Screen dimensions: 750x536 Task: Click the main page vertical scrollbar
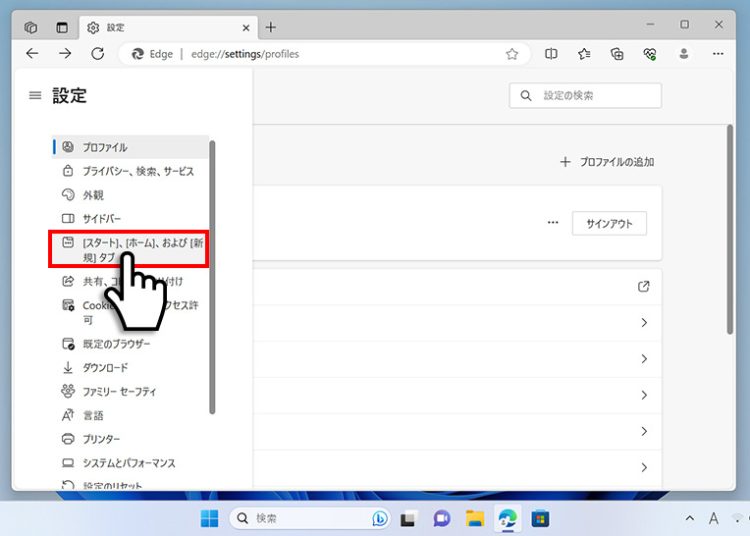pyautogui.click(x=729, y=230)
